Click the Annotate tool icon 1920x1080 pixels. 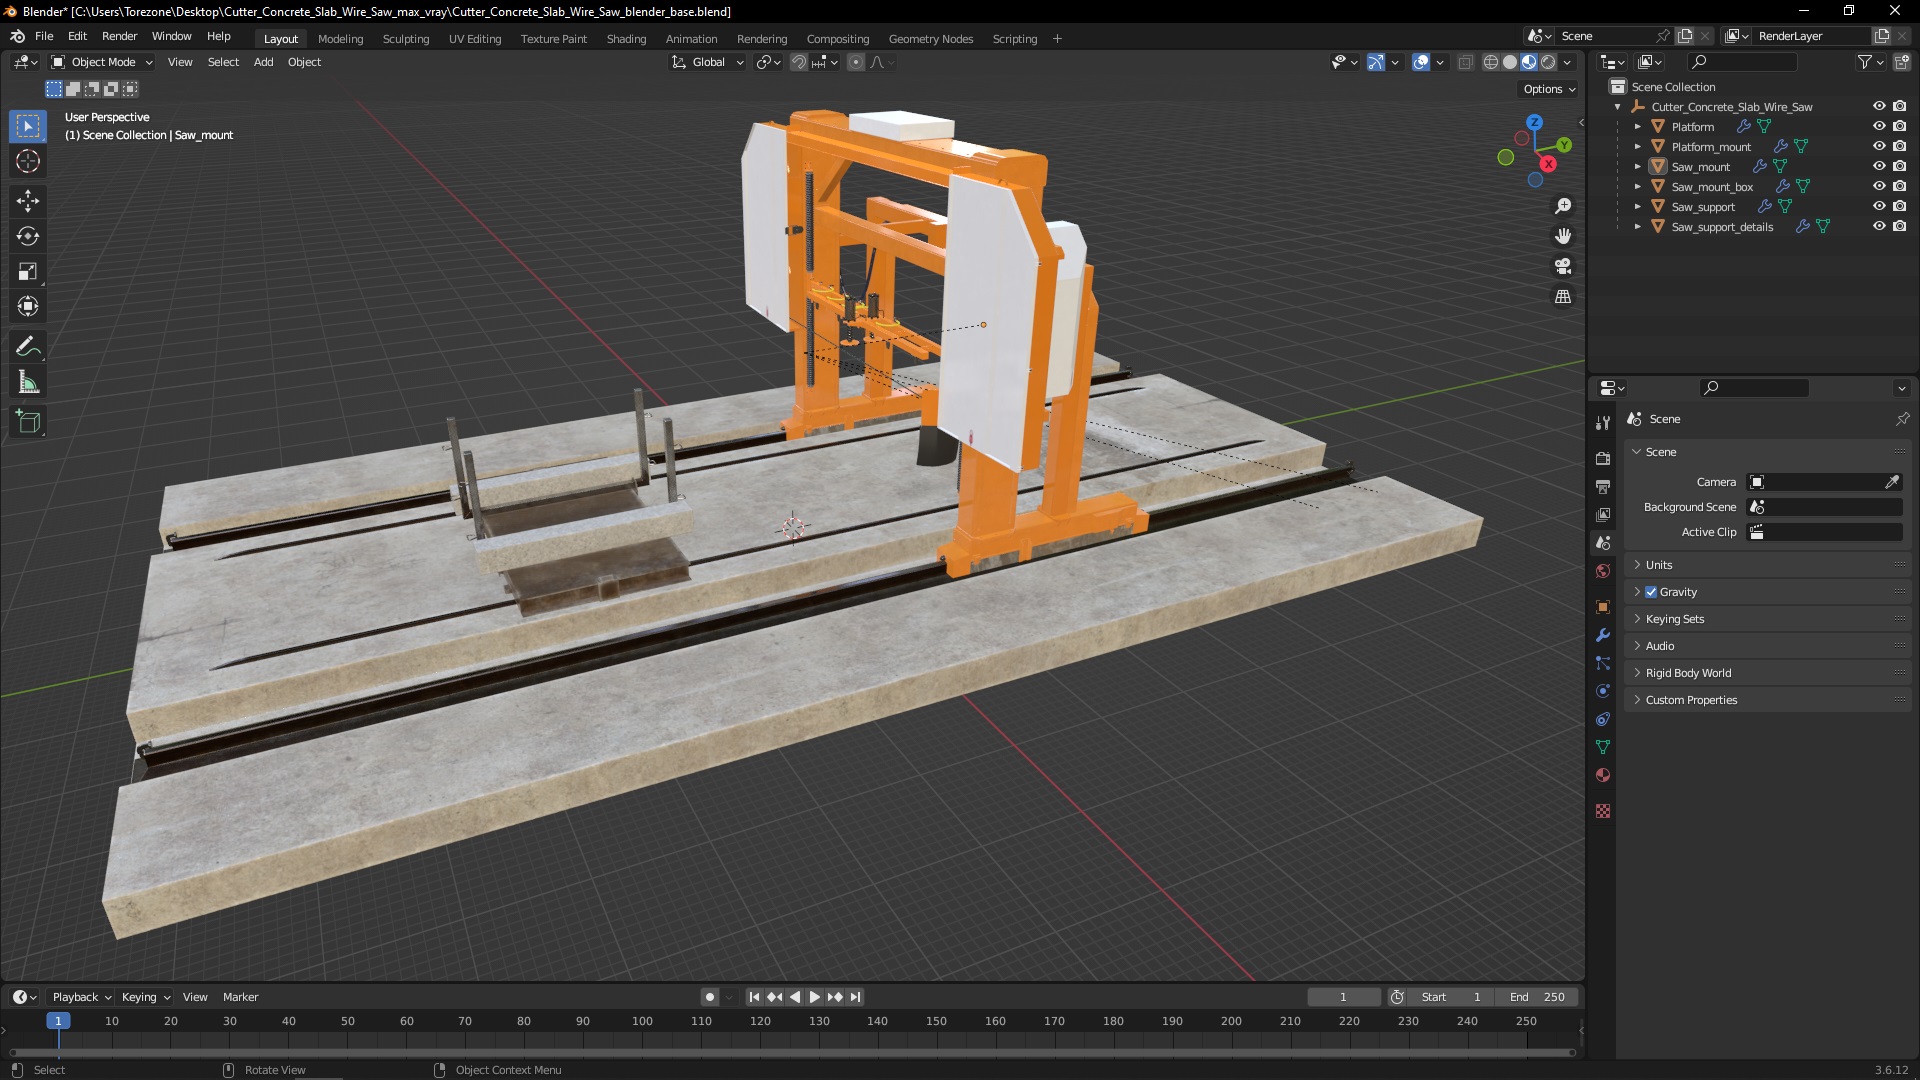29,345
